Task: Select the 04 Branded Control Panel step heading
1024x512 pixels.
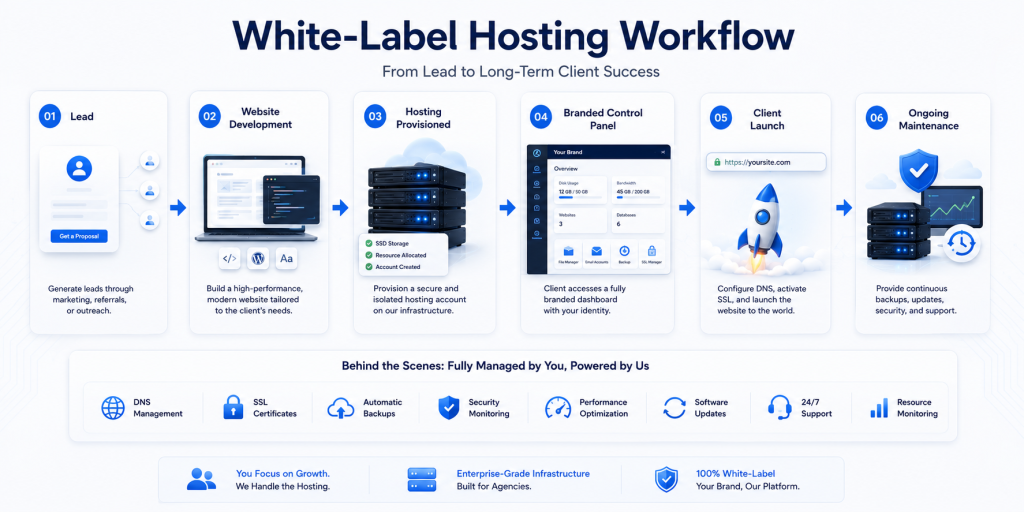Action: [586, 118]
